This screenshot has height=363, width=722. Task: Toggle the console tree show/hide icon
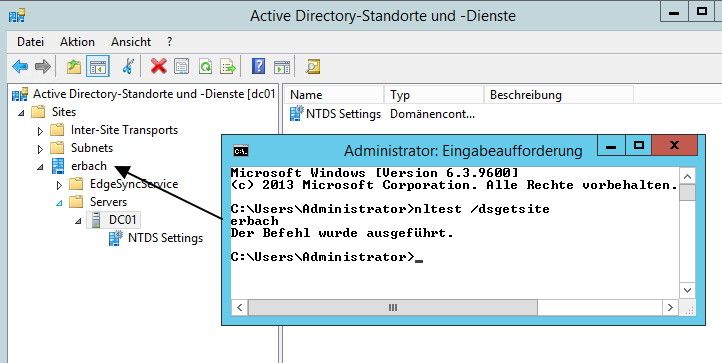click(98, 67)
